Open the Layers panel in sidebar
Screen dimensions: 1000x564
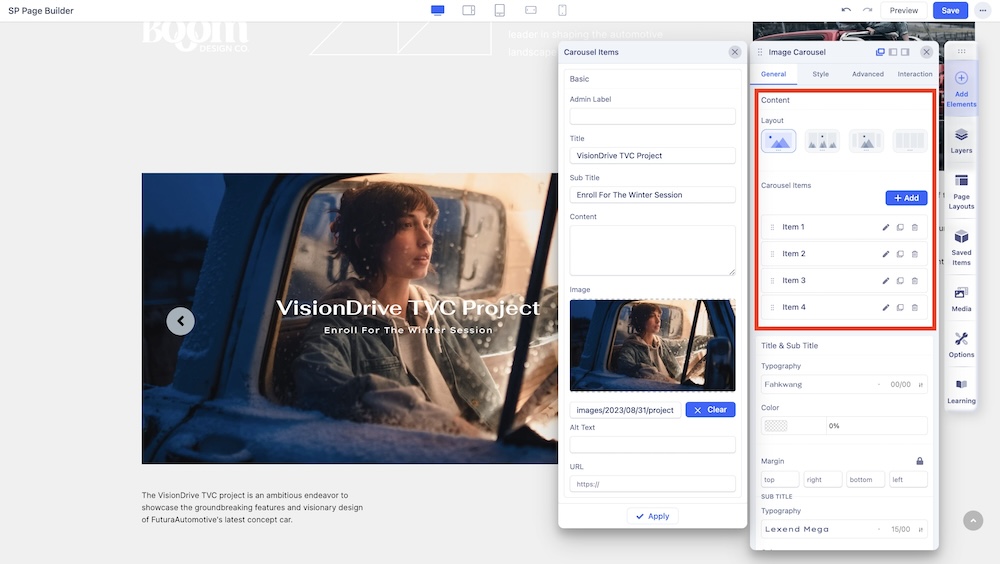[961, 140]
